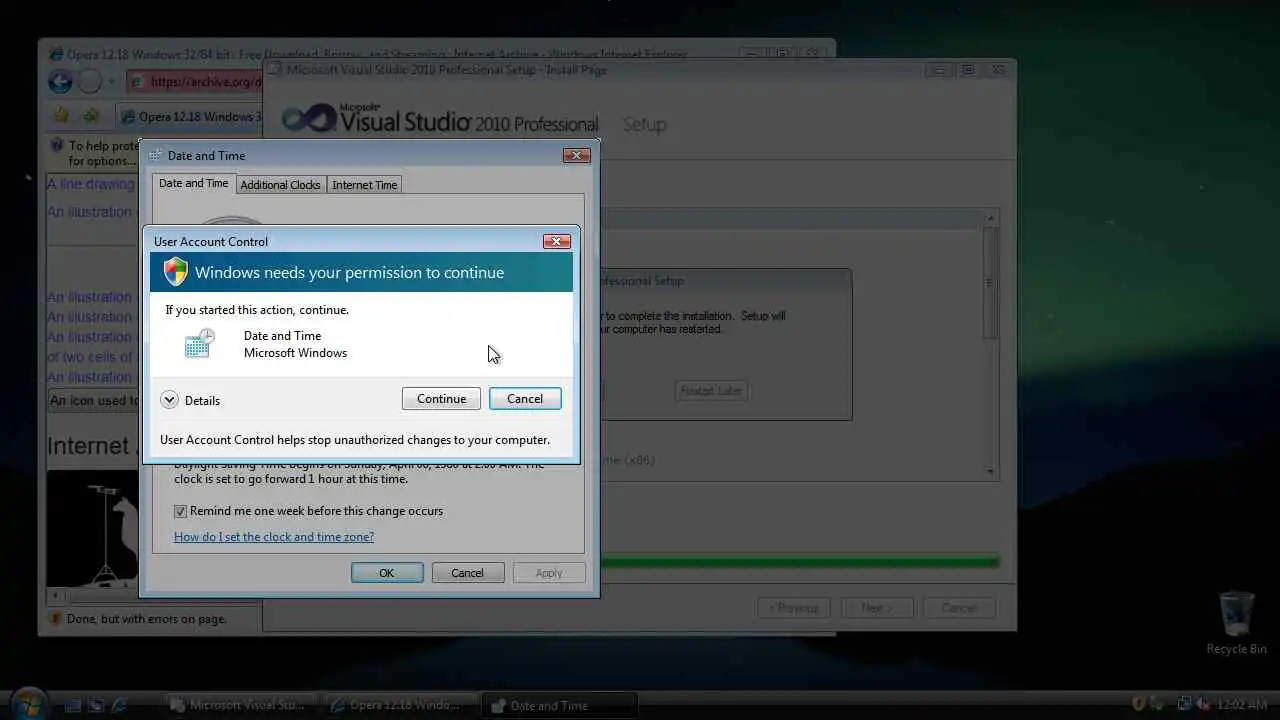Open the Windows Start orb
Screen dimensions: 1280x720
click(27, 703)
